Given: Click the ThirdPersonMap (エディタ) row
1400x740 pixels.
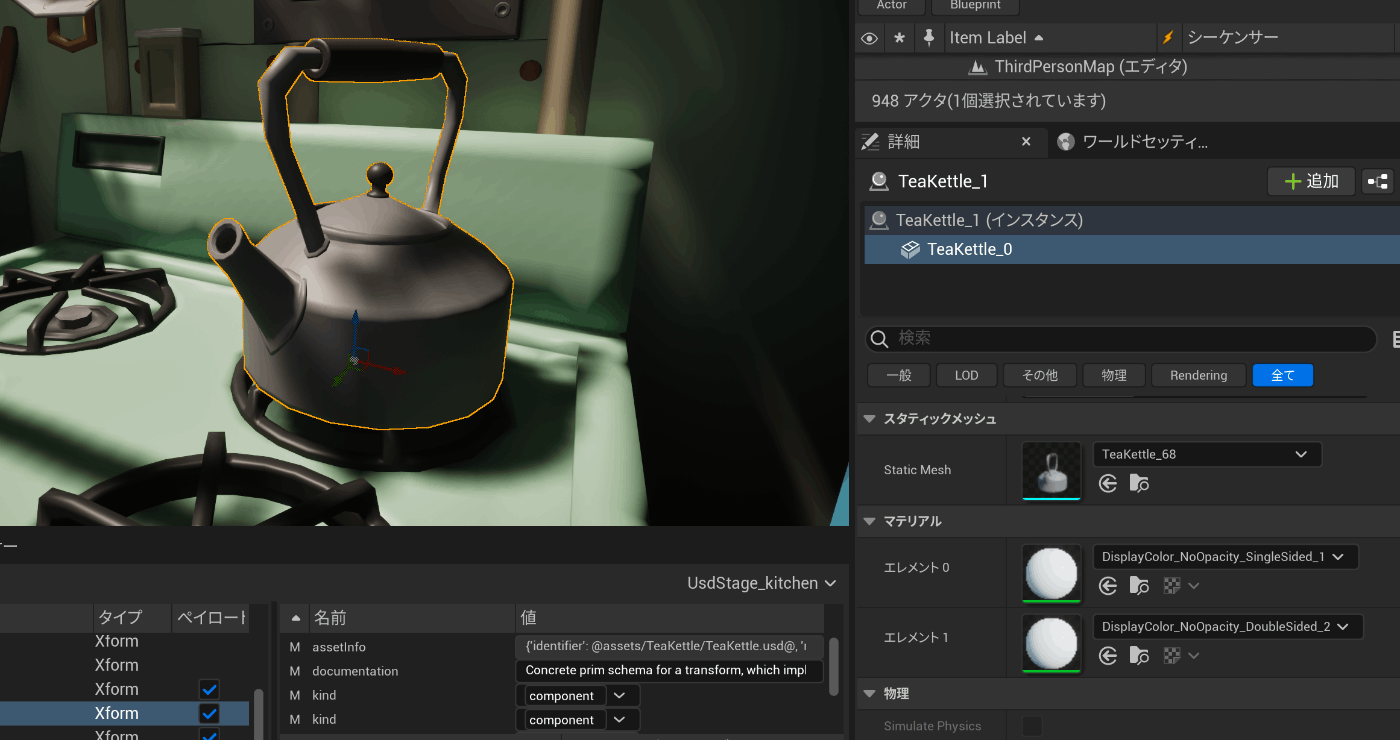Looking at the screenshot, I should click(1128, 67).
